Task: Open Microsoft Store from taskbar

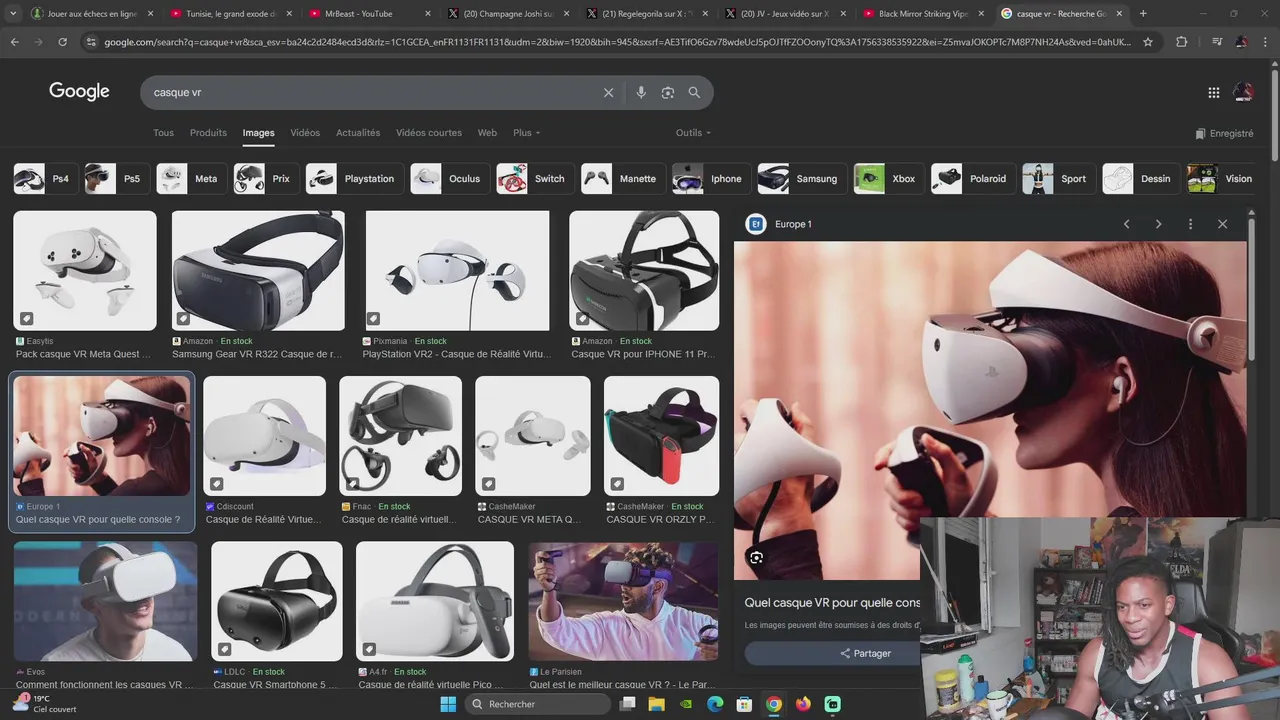Action: click(744, 704)
